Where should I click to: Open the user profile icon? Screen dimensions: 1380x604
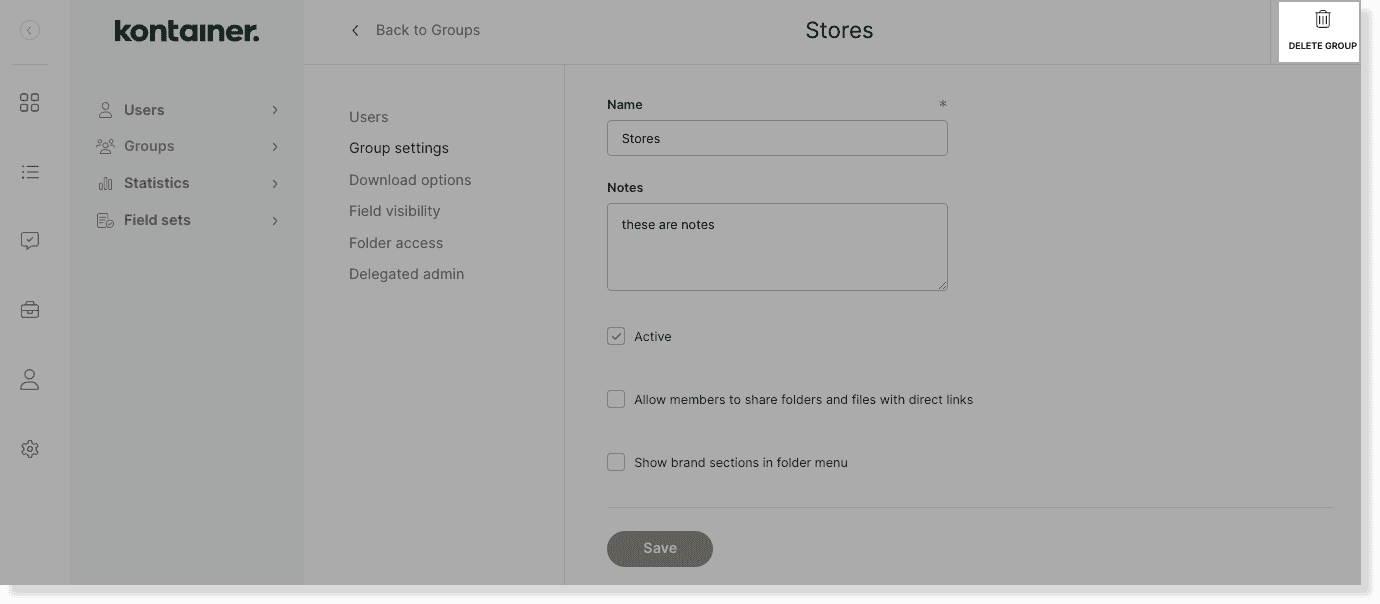[x=30, y=379]
